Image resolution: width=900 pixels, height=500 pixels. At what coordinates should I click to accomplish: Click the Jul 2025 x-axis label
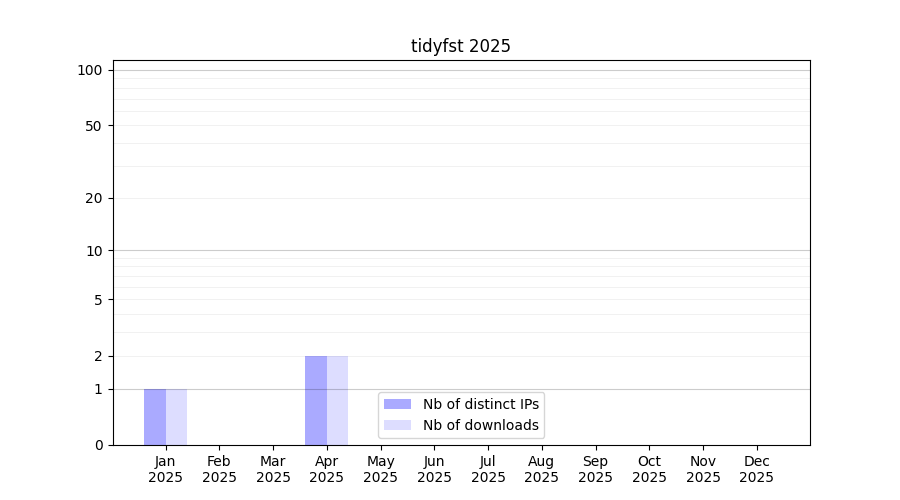pos(488,469)
